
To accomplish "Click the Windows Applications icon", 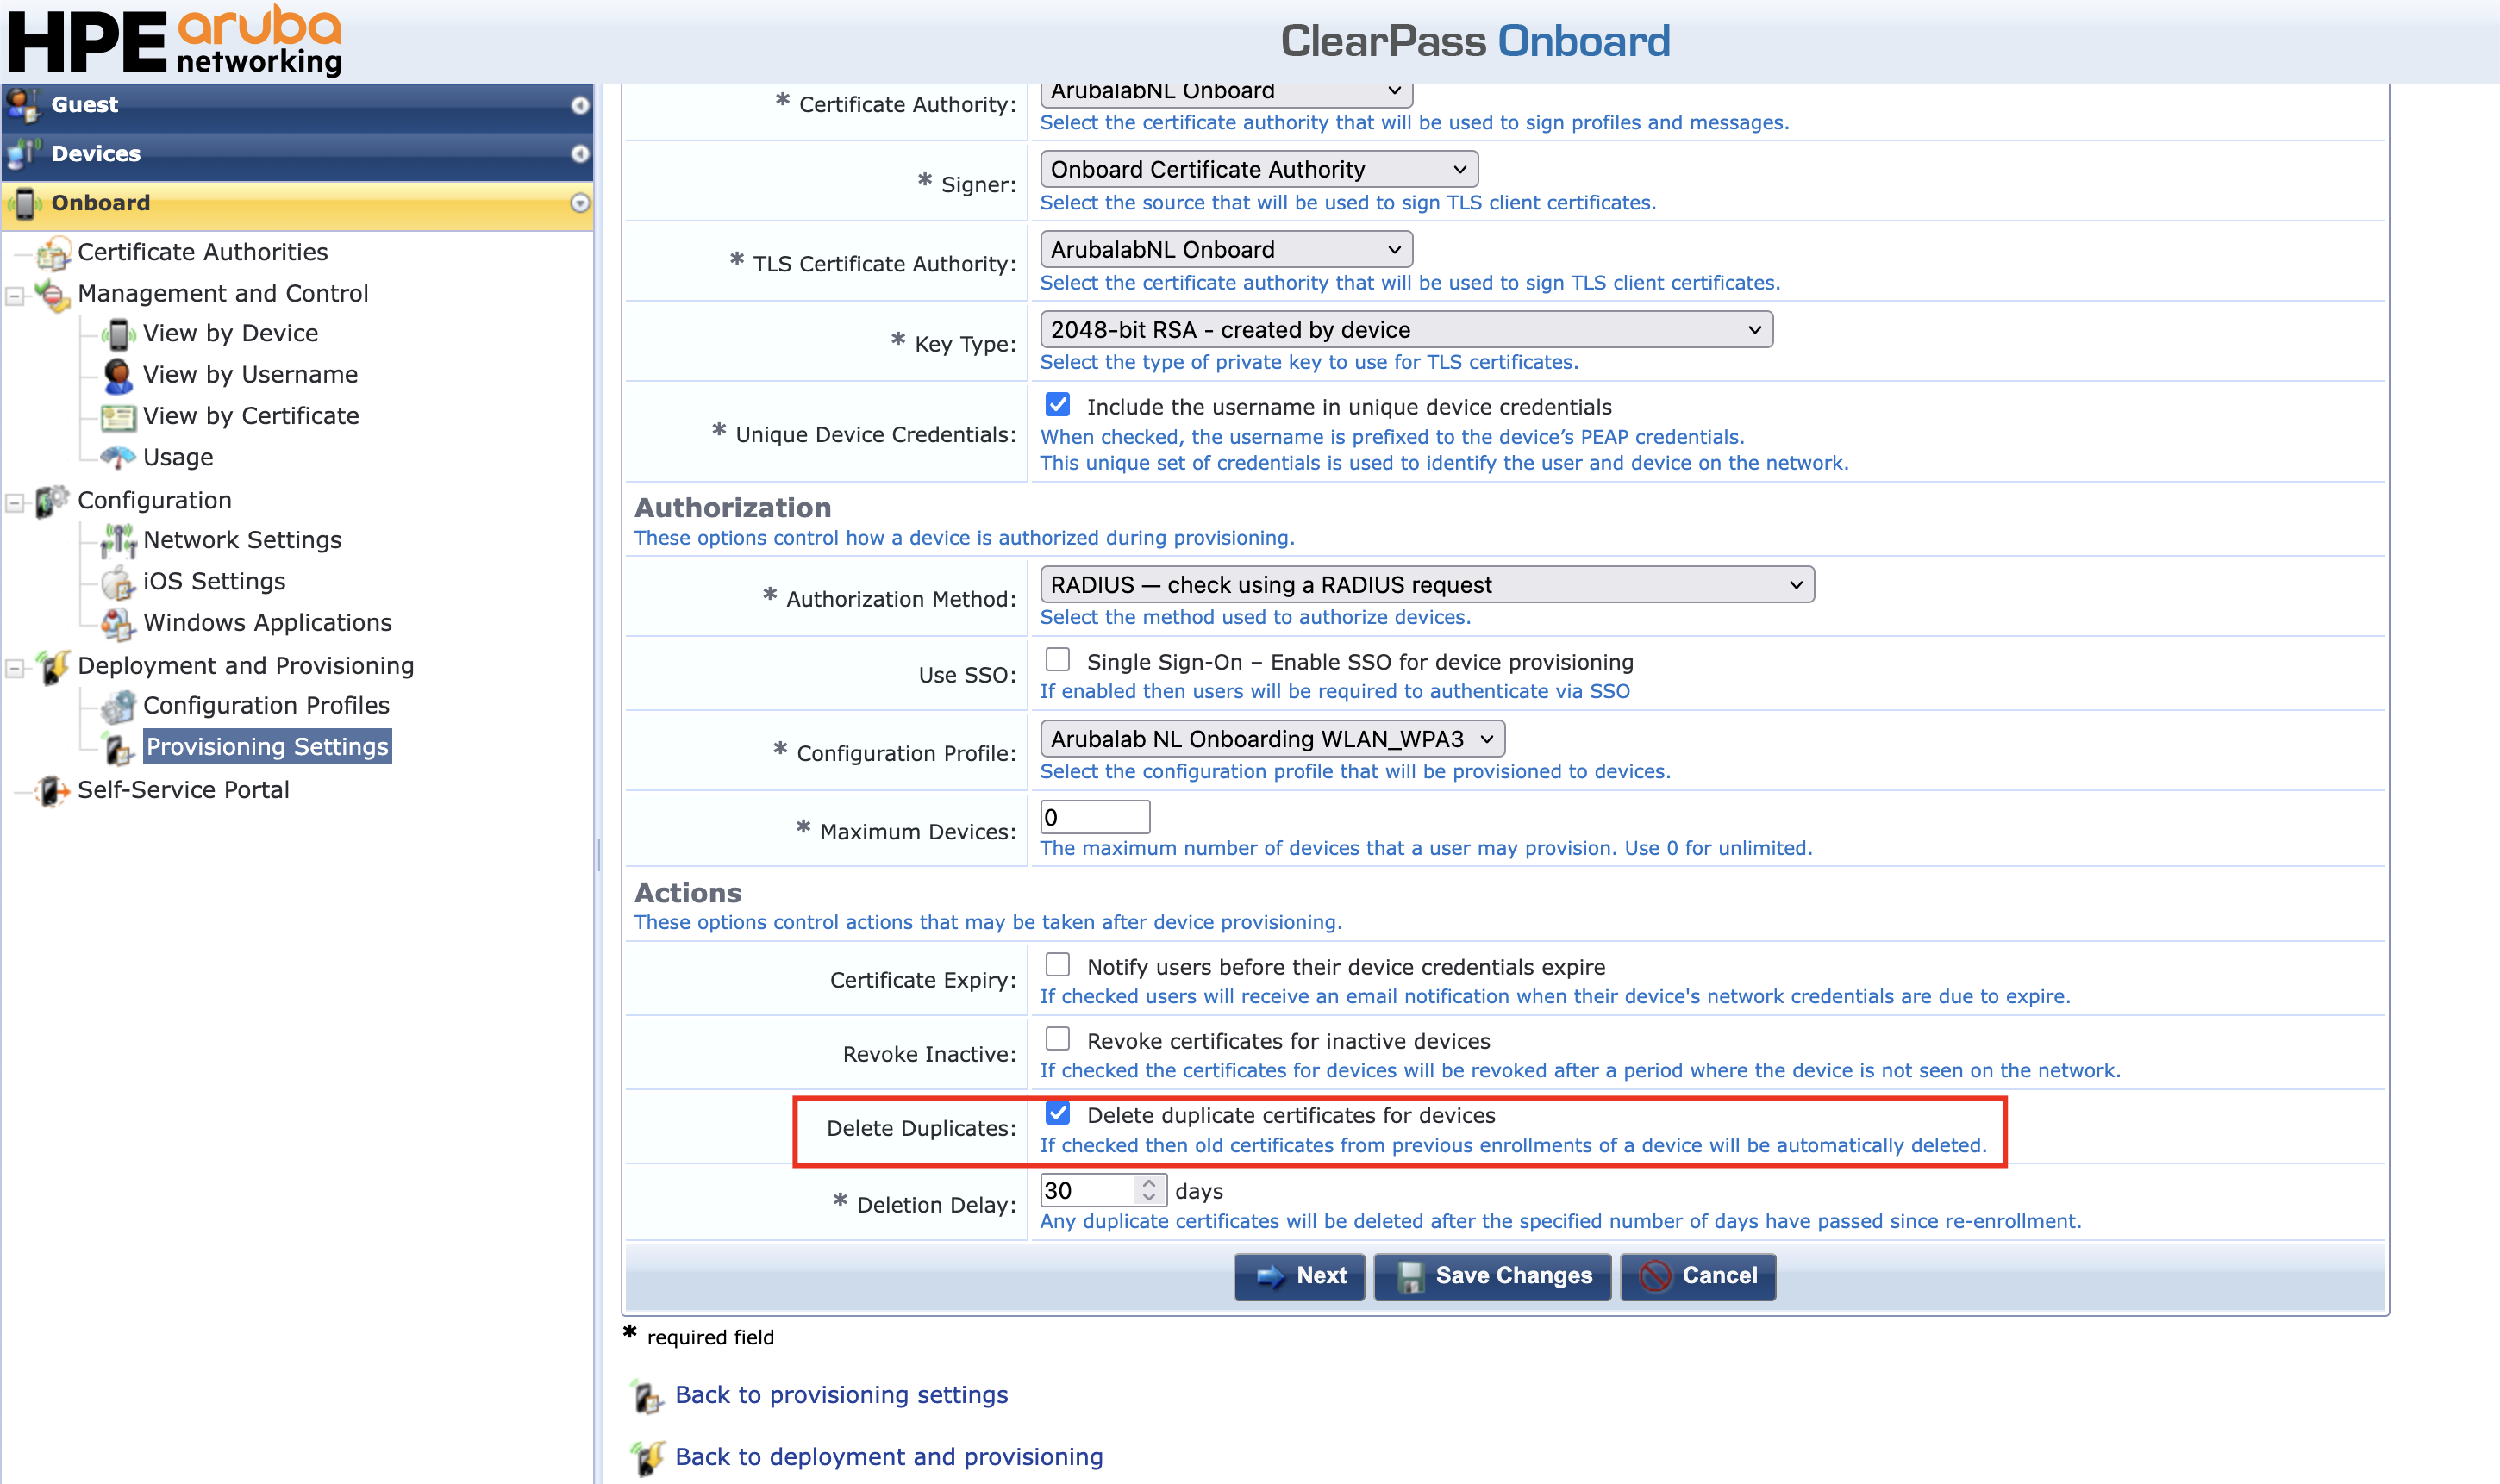I will tap(118, 623).
